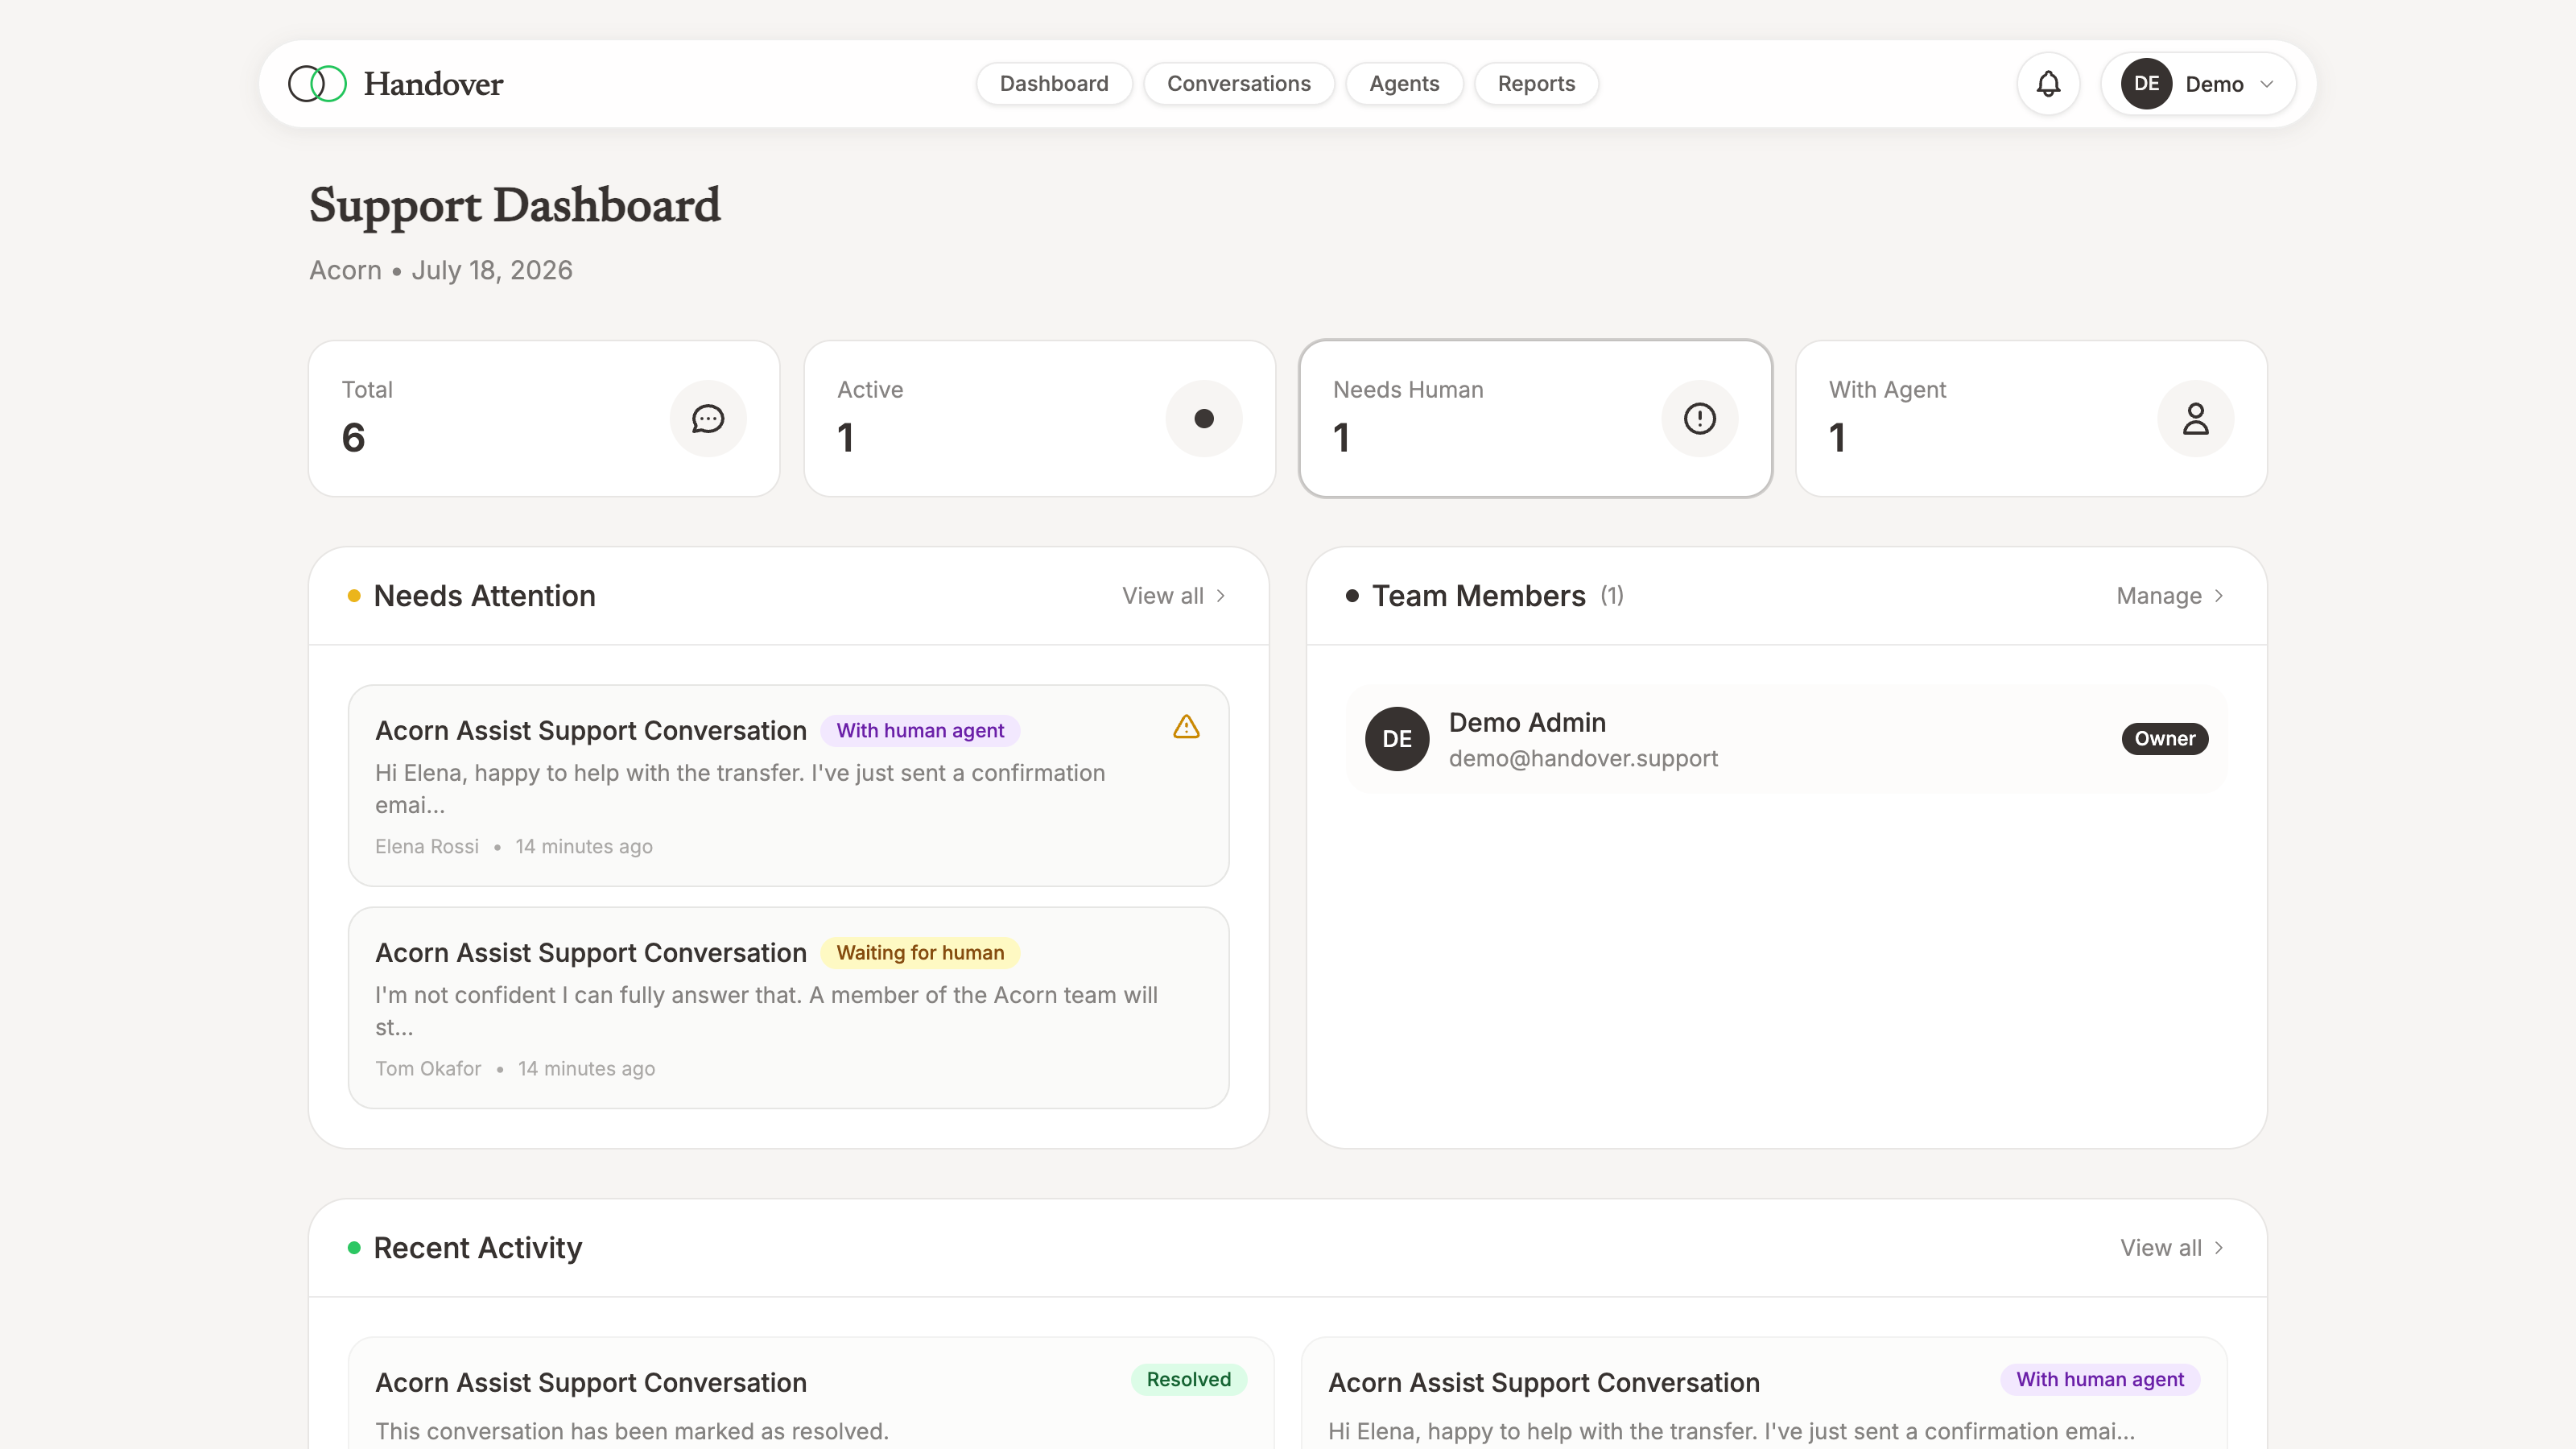Click the exclamation icon on Needs Human card
Viewport: 2576px width, 1449px height.
point(1700,419)
